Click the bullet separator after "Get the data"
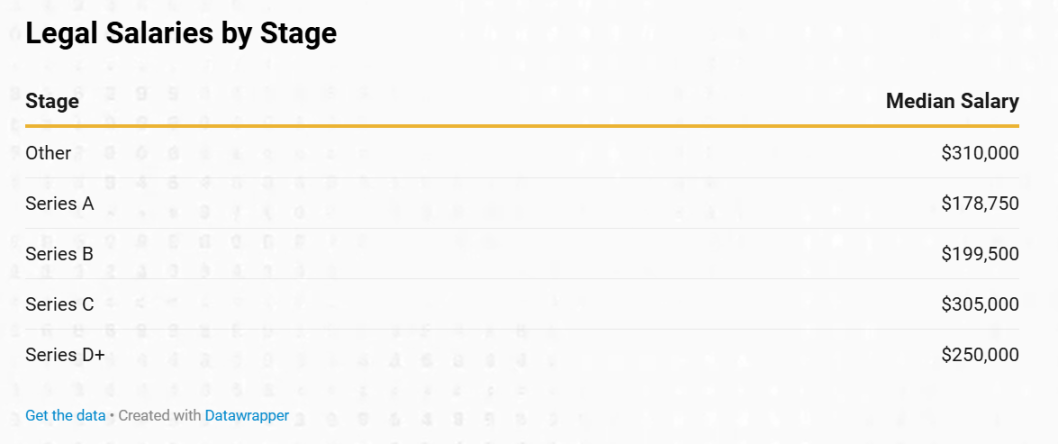The height and width of the screenshot is (444, 1058). (x=112, y=415)
